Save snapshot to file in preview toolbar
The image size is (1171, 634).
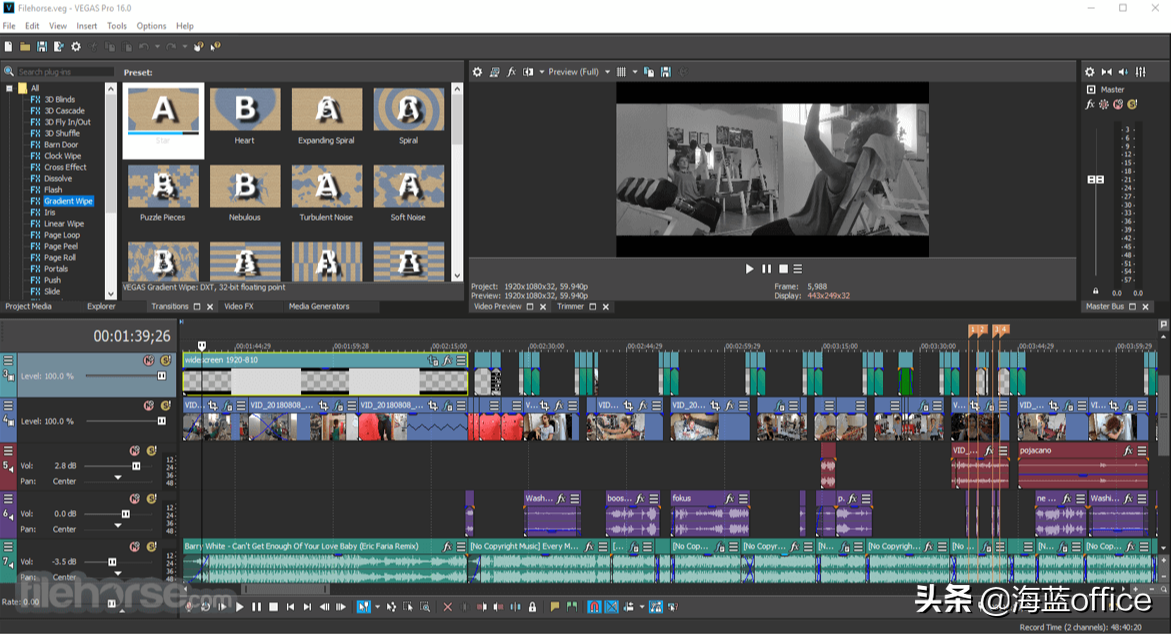665,72
